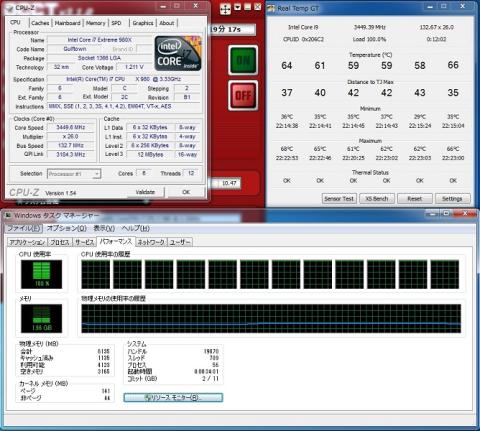Switch to the ネットワーク tab
480x431 pixels.
(x=151, y=242)
